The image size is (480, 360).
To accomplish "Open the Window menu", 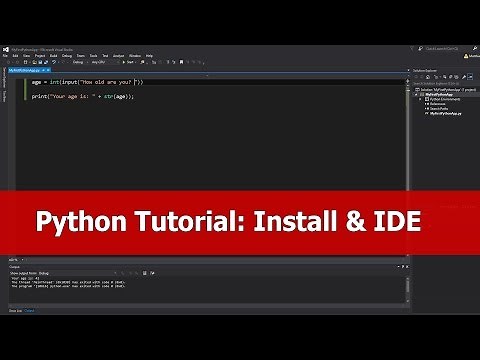I will click(x=135, y=56).
